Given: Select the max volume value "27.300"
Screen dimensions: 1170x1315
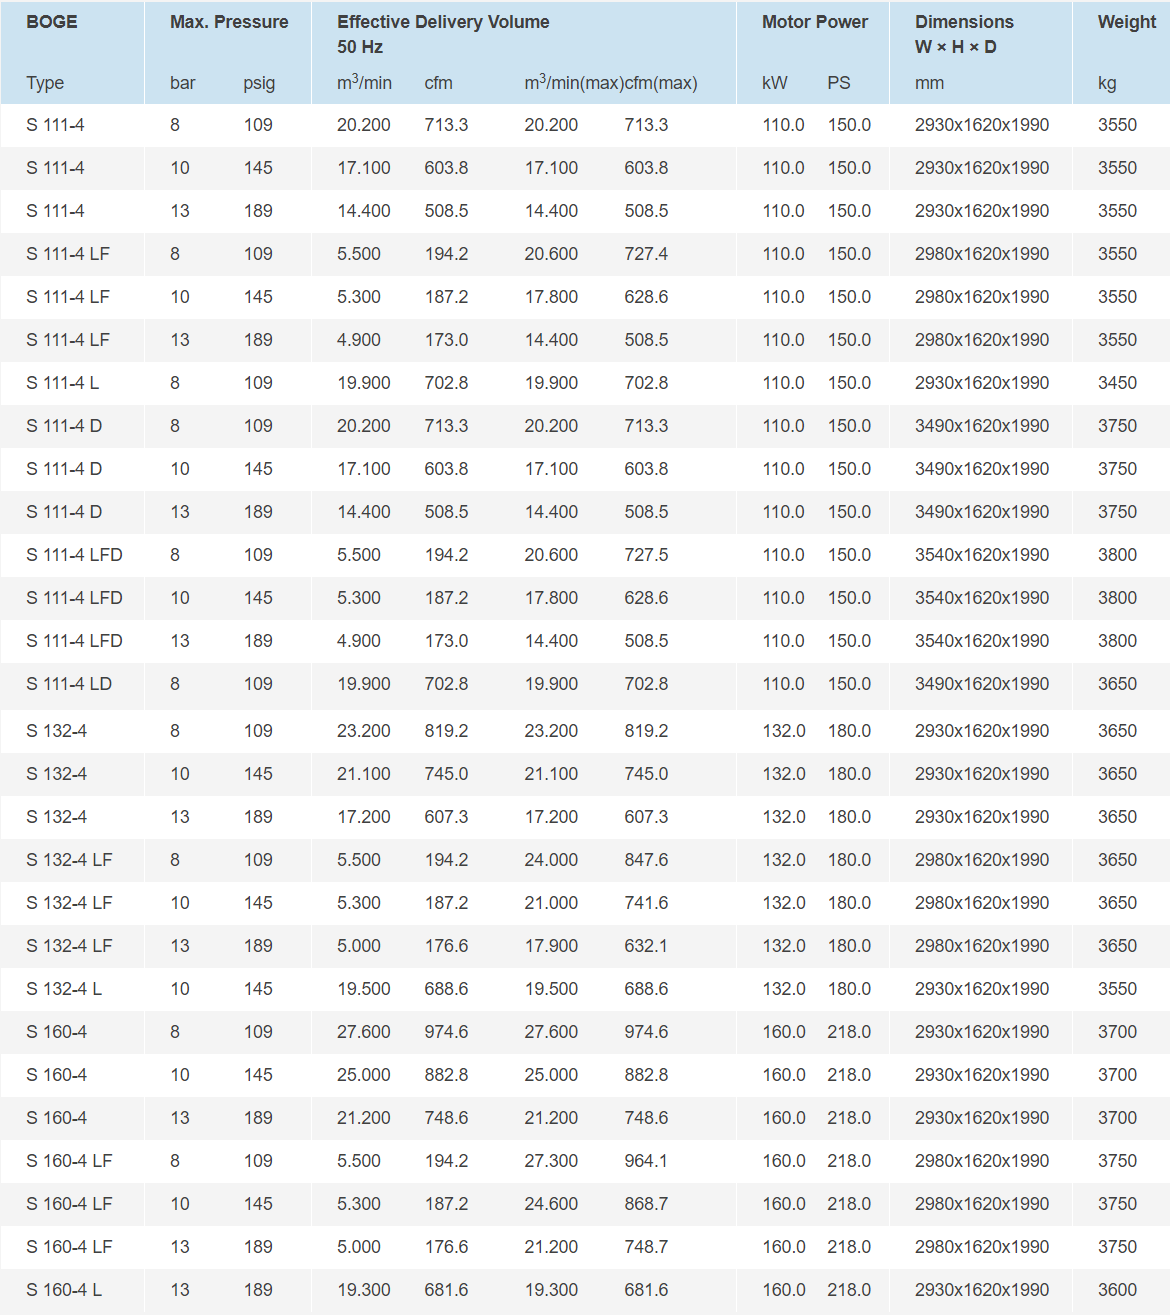Looking at the screenshot, I should coord(551,1161).
